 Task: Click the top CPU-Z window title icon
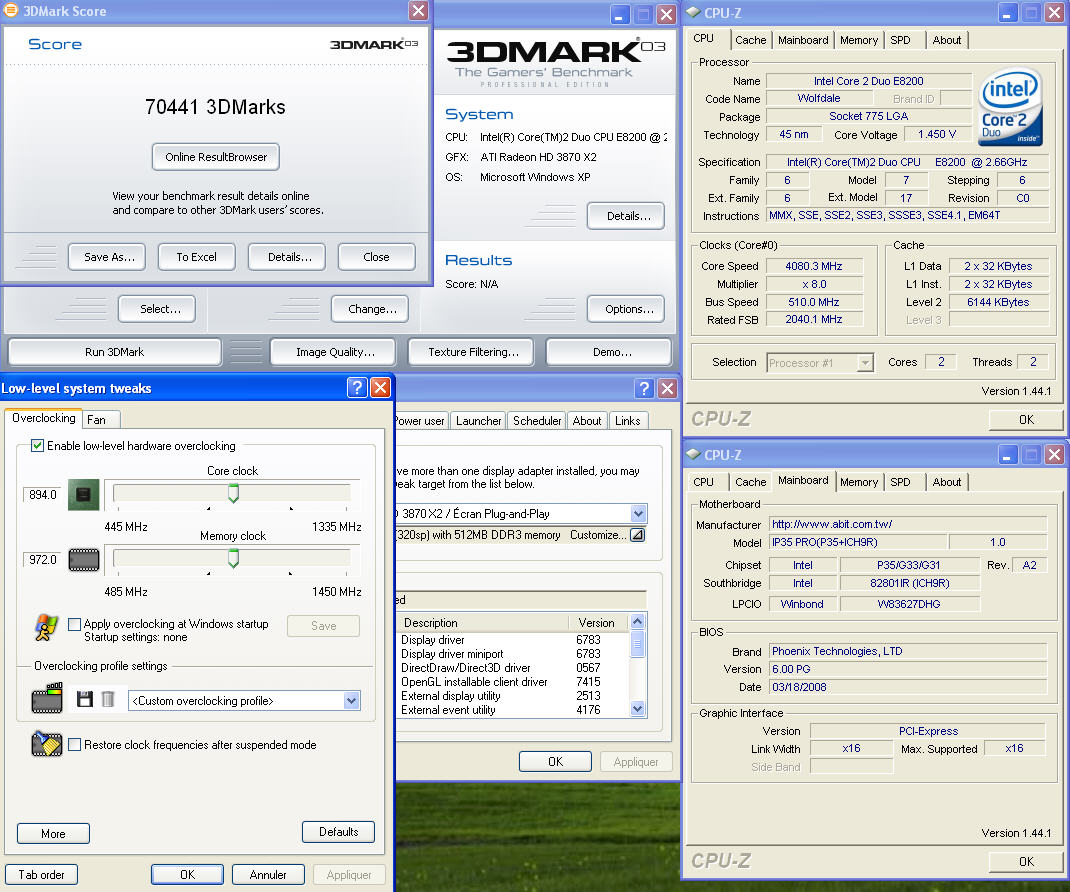coord(693,12)
